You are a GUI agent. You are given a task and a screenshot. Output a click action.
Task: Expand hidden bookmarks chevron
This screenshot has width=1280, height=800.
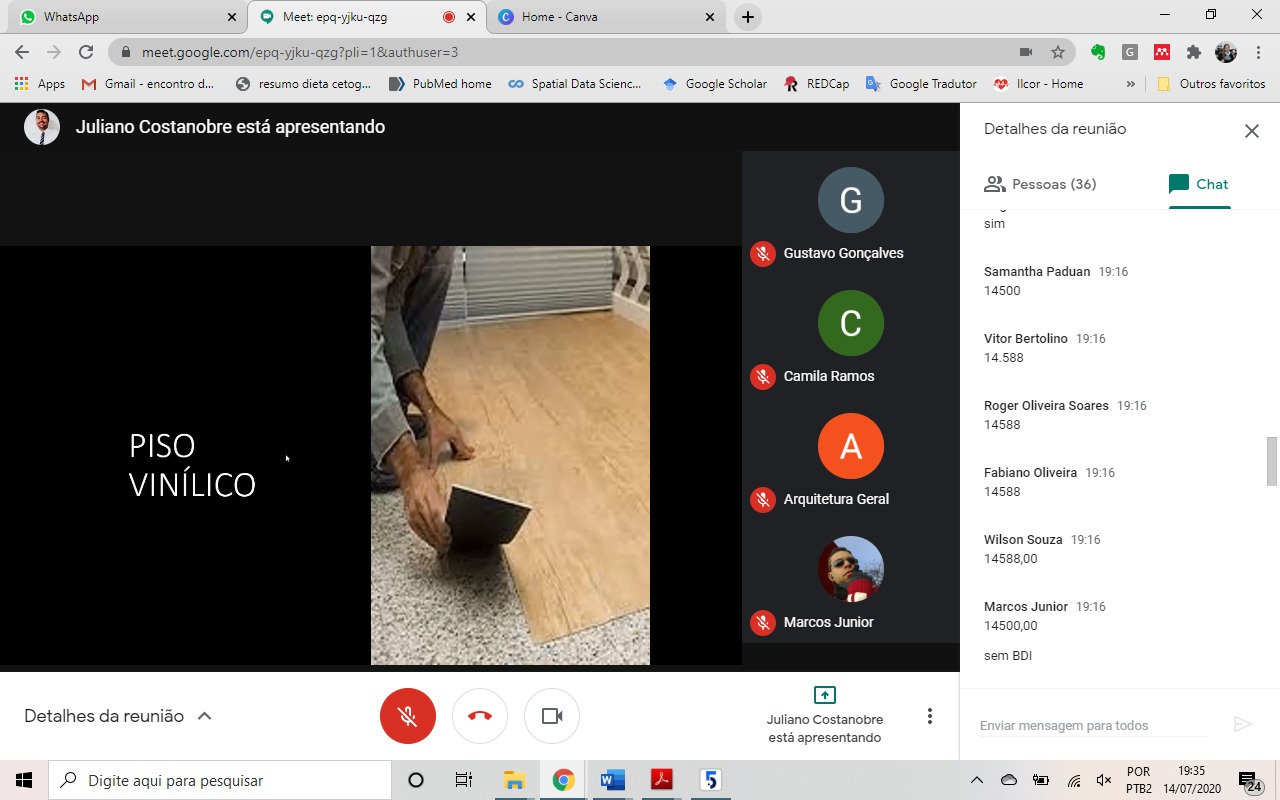pyautogui.click(x=1131, y=84)
